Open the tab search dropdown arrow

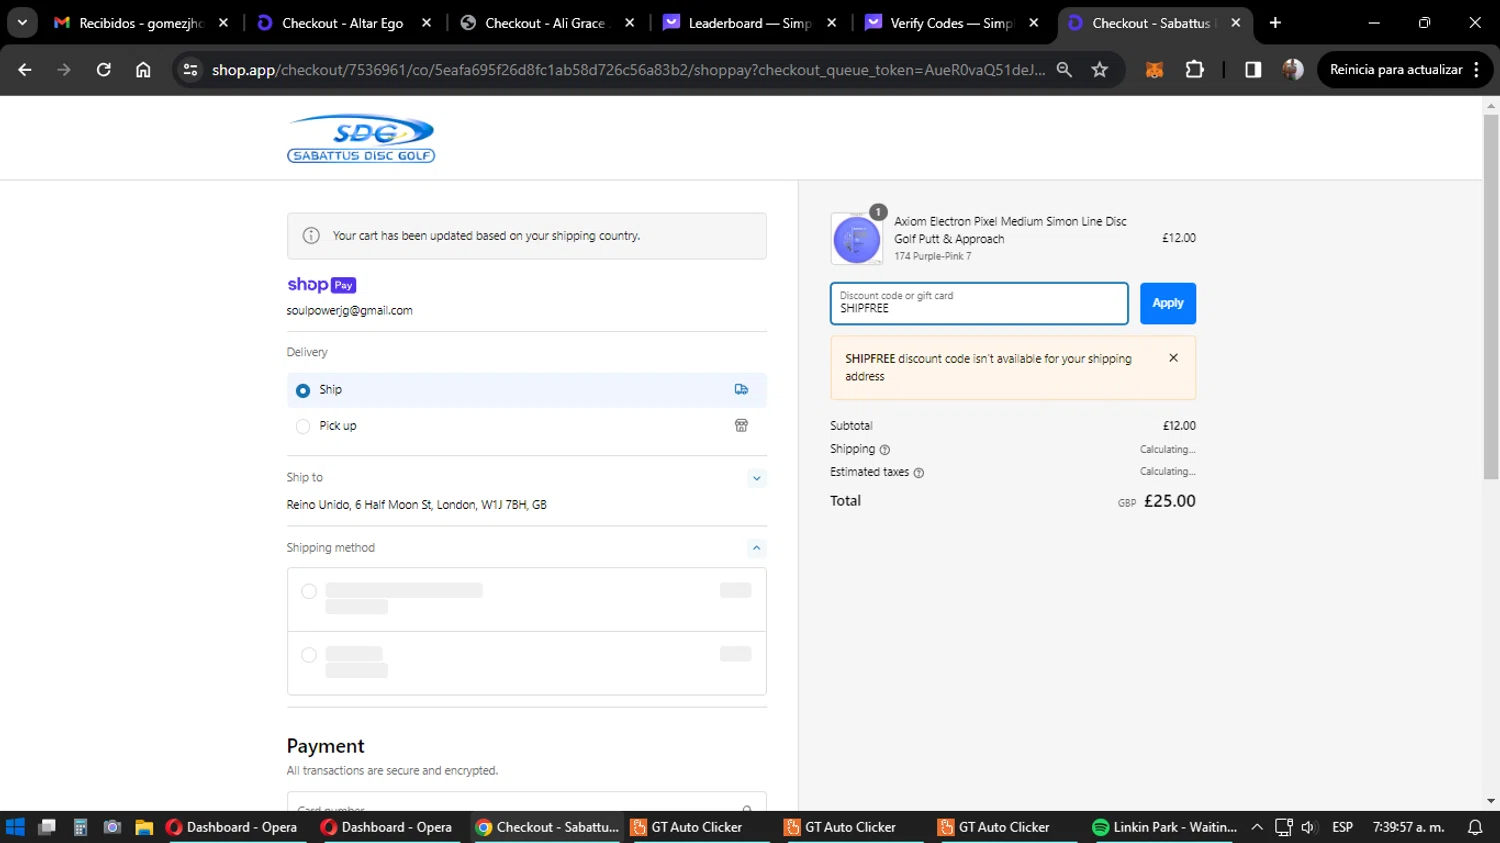[22, 23]
